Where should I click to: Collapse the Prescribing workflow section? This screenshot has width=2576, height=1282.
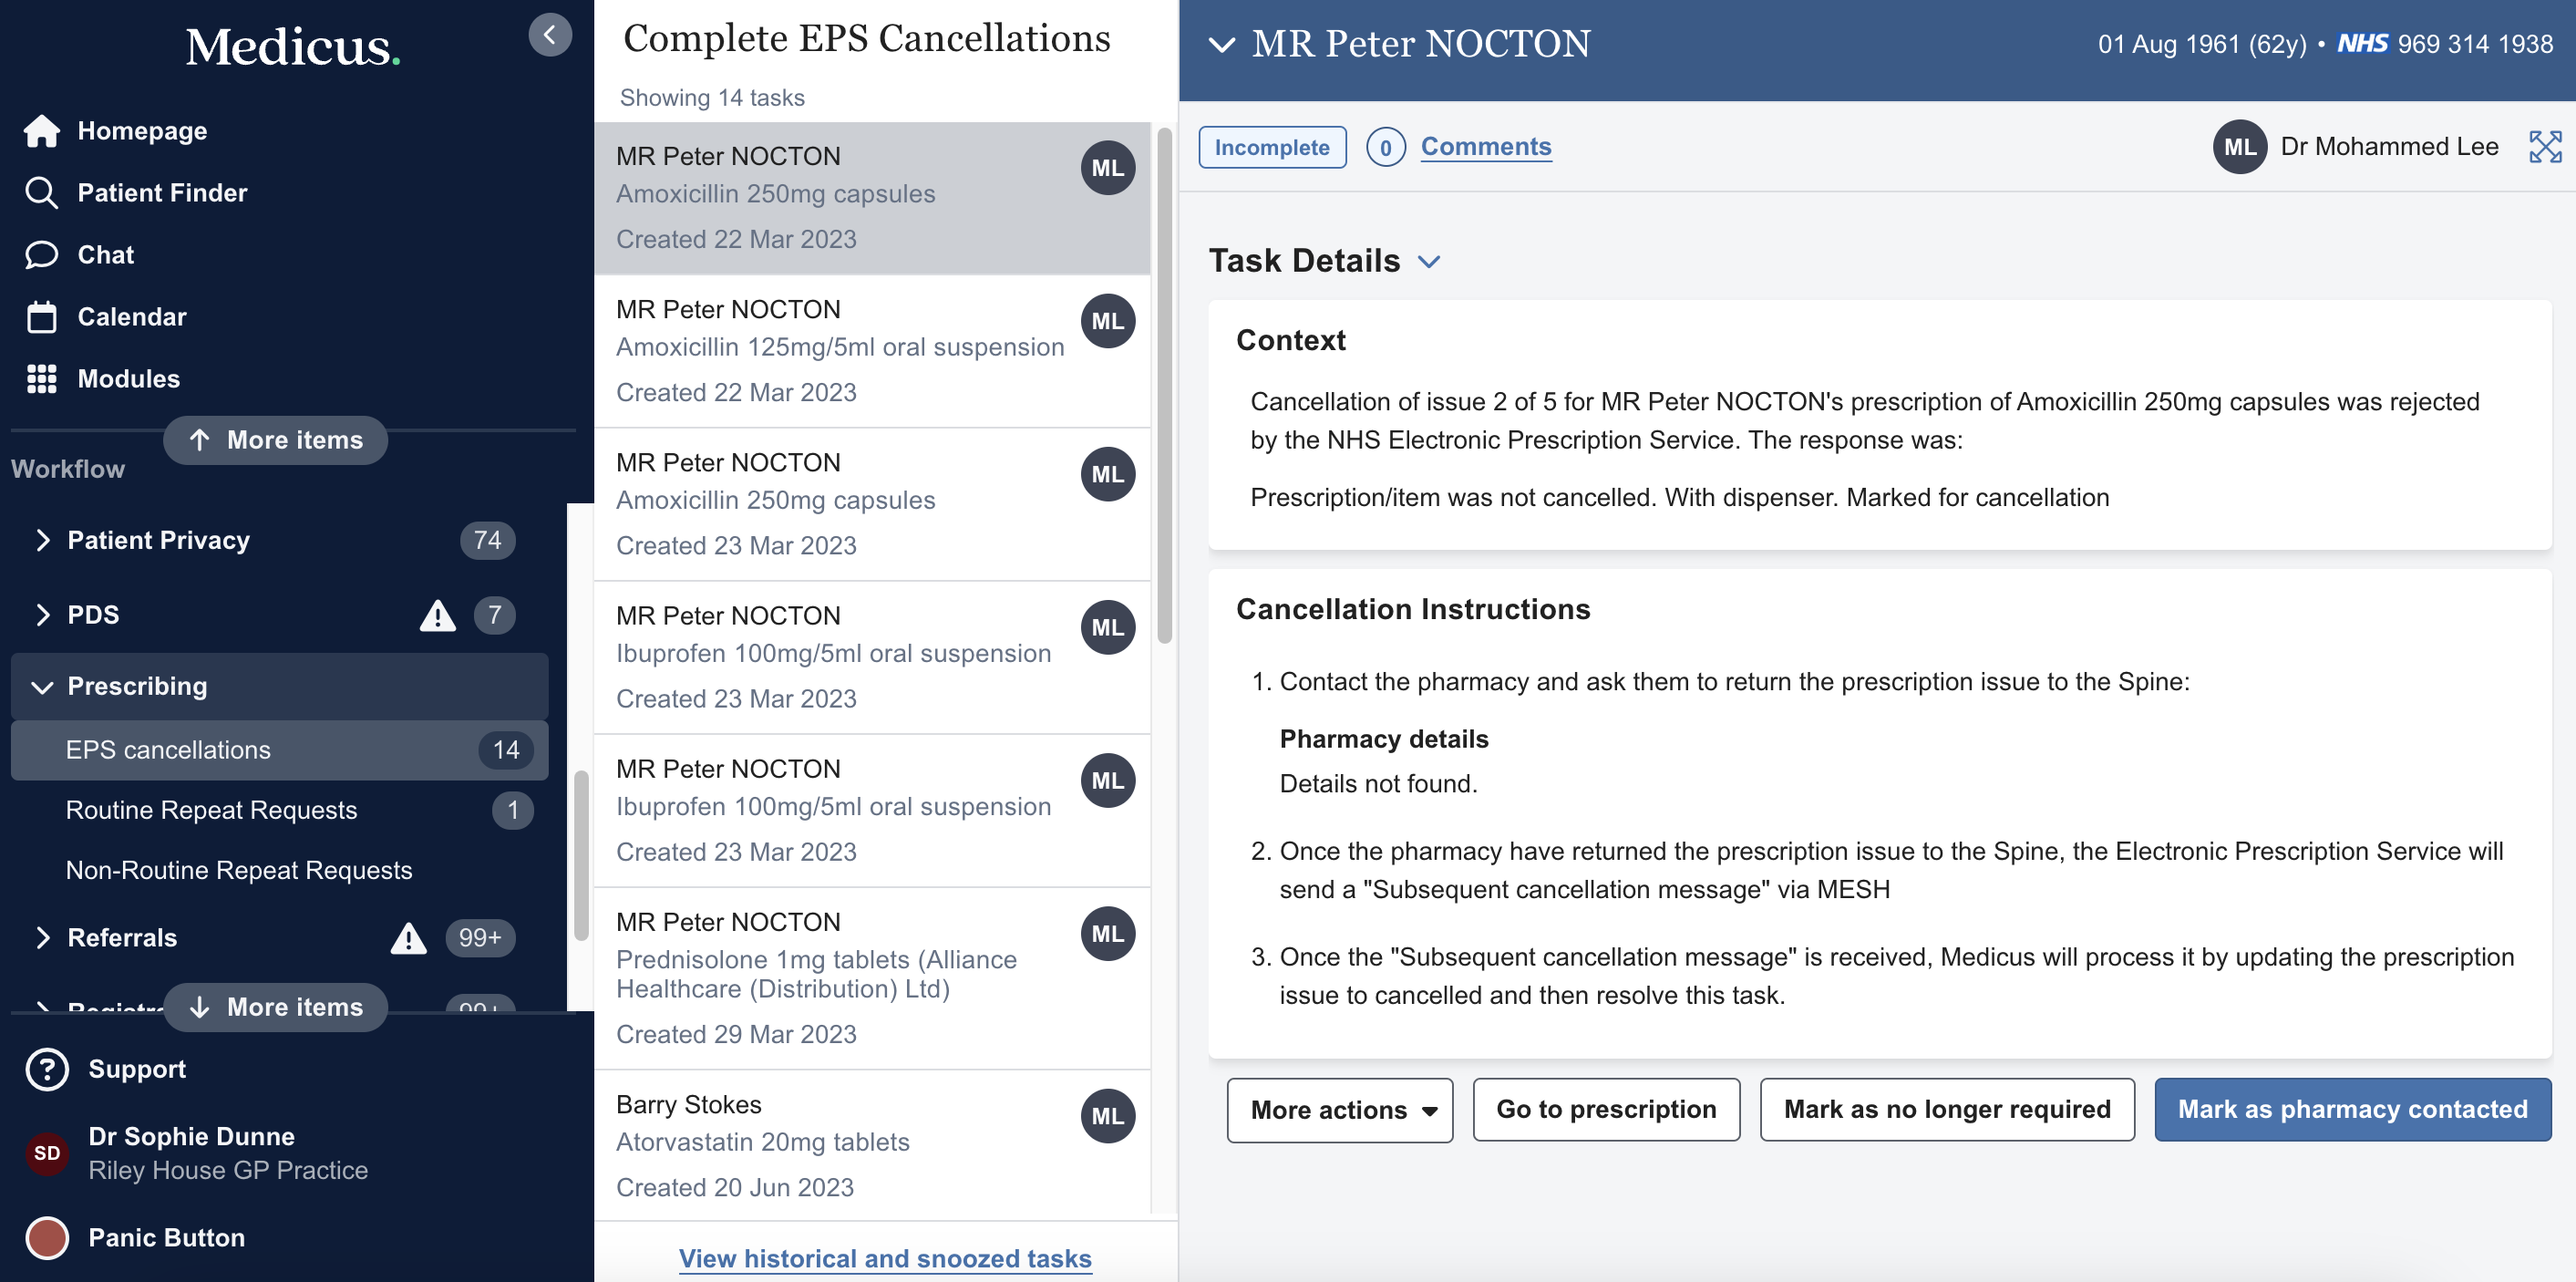42,687
